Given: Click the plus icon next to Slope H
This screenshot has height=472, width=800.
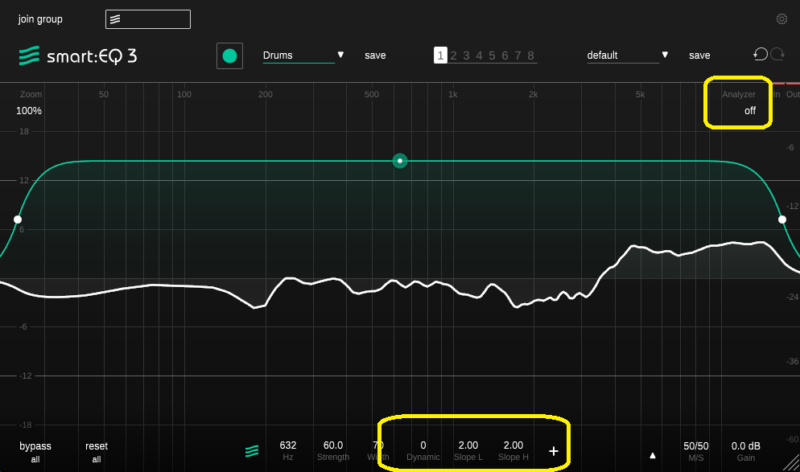Looking at the screenshot, I should pos(553,450).
